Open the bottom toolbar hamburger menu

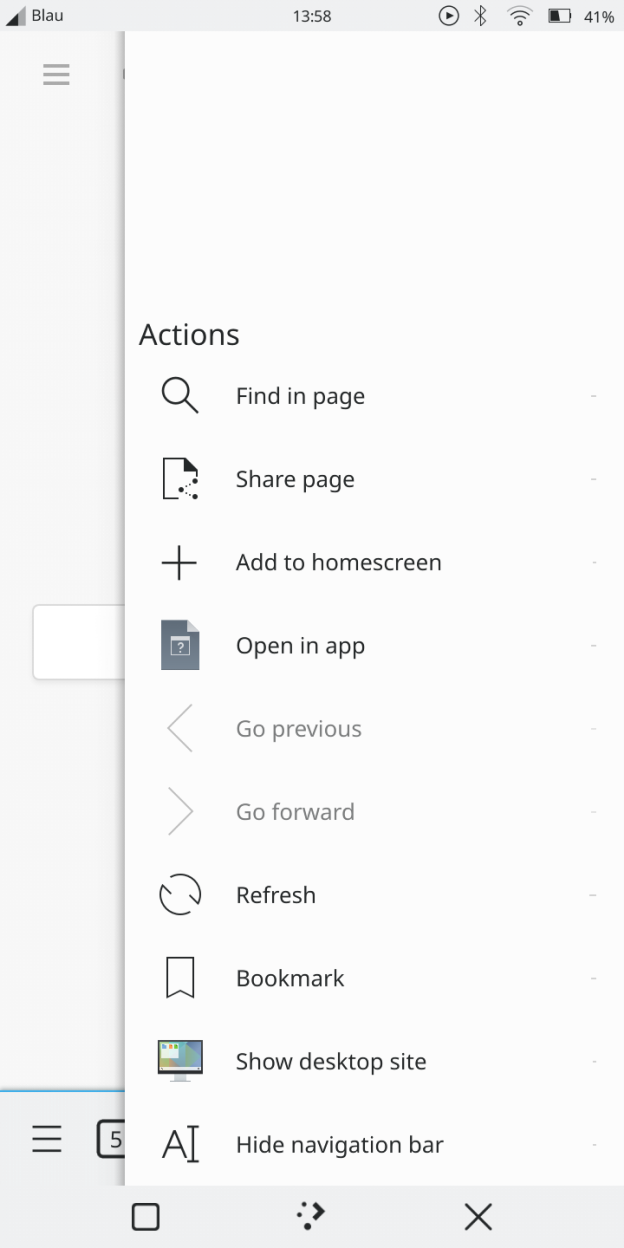47,1139
